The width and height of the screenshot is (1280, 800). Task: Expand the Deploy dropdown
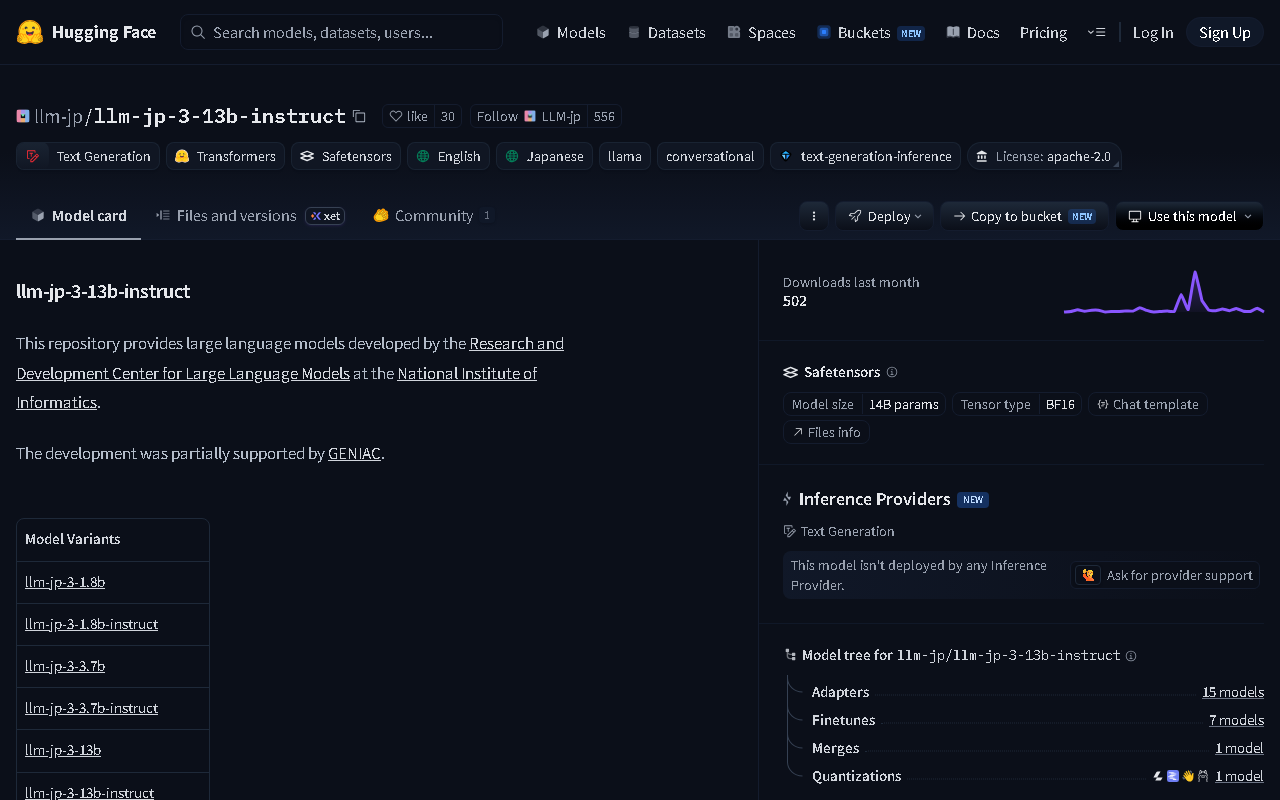pyautogui.click(x=885, y=216)
